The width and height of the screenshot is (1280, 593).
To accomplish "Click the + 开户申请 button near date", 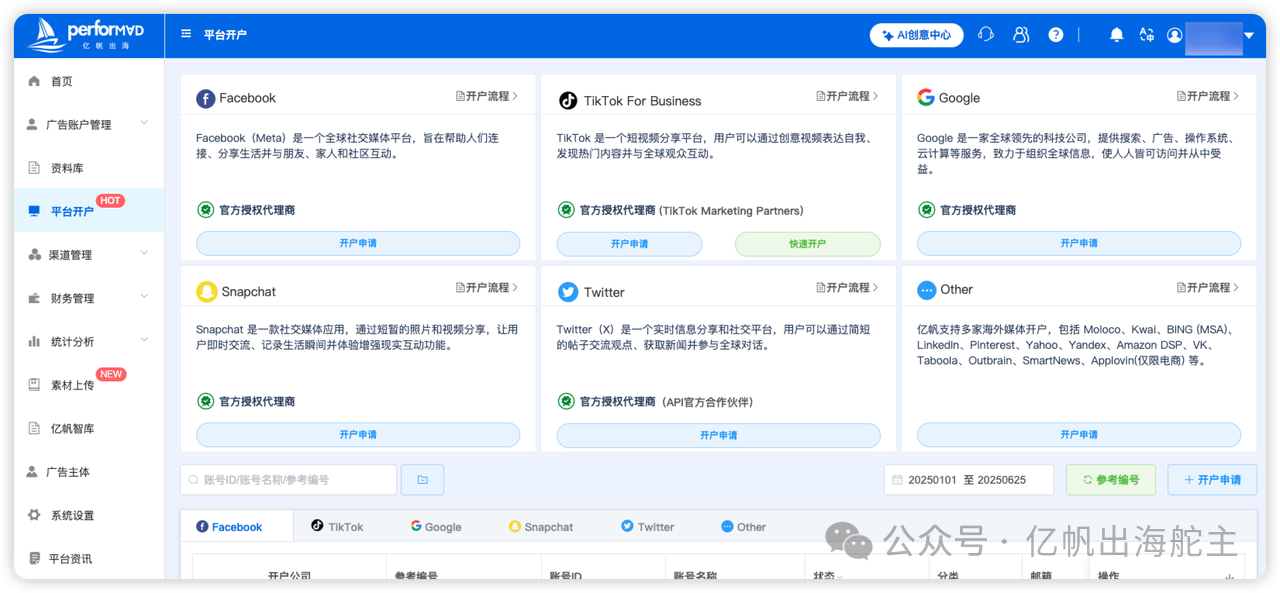I will (x=1212, y=480).
